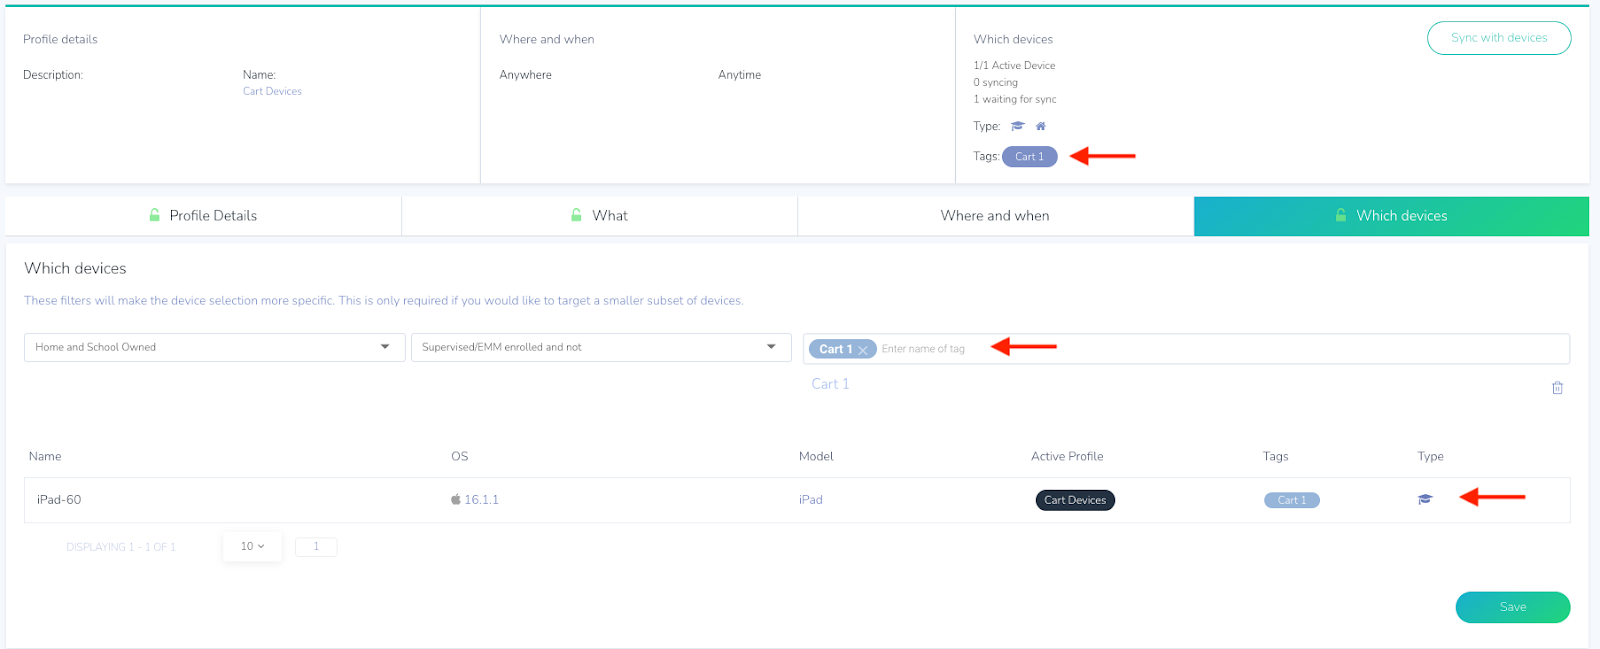Image resolution: width=1600 pixels, height=649 pixels.
Task: Click the school type icon in iPad-60 row
Action: tap(1425, 499)
